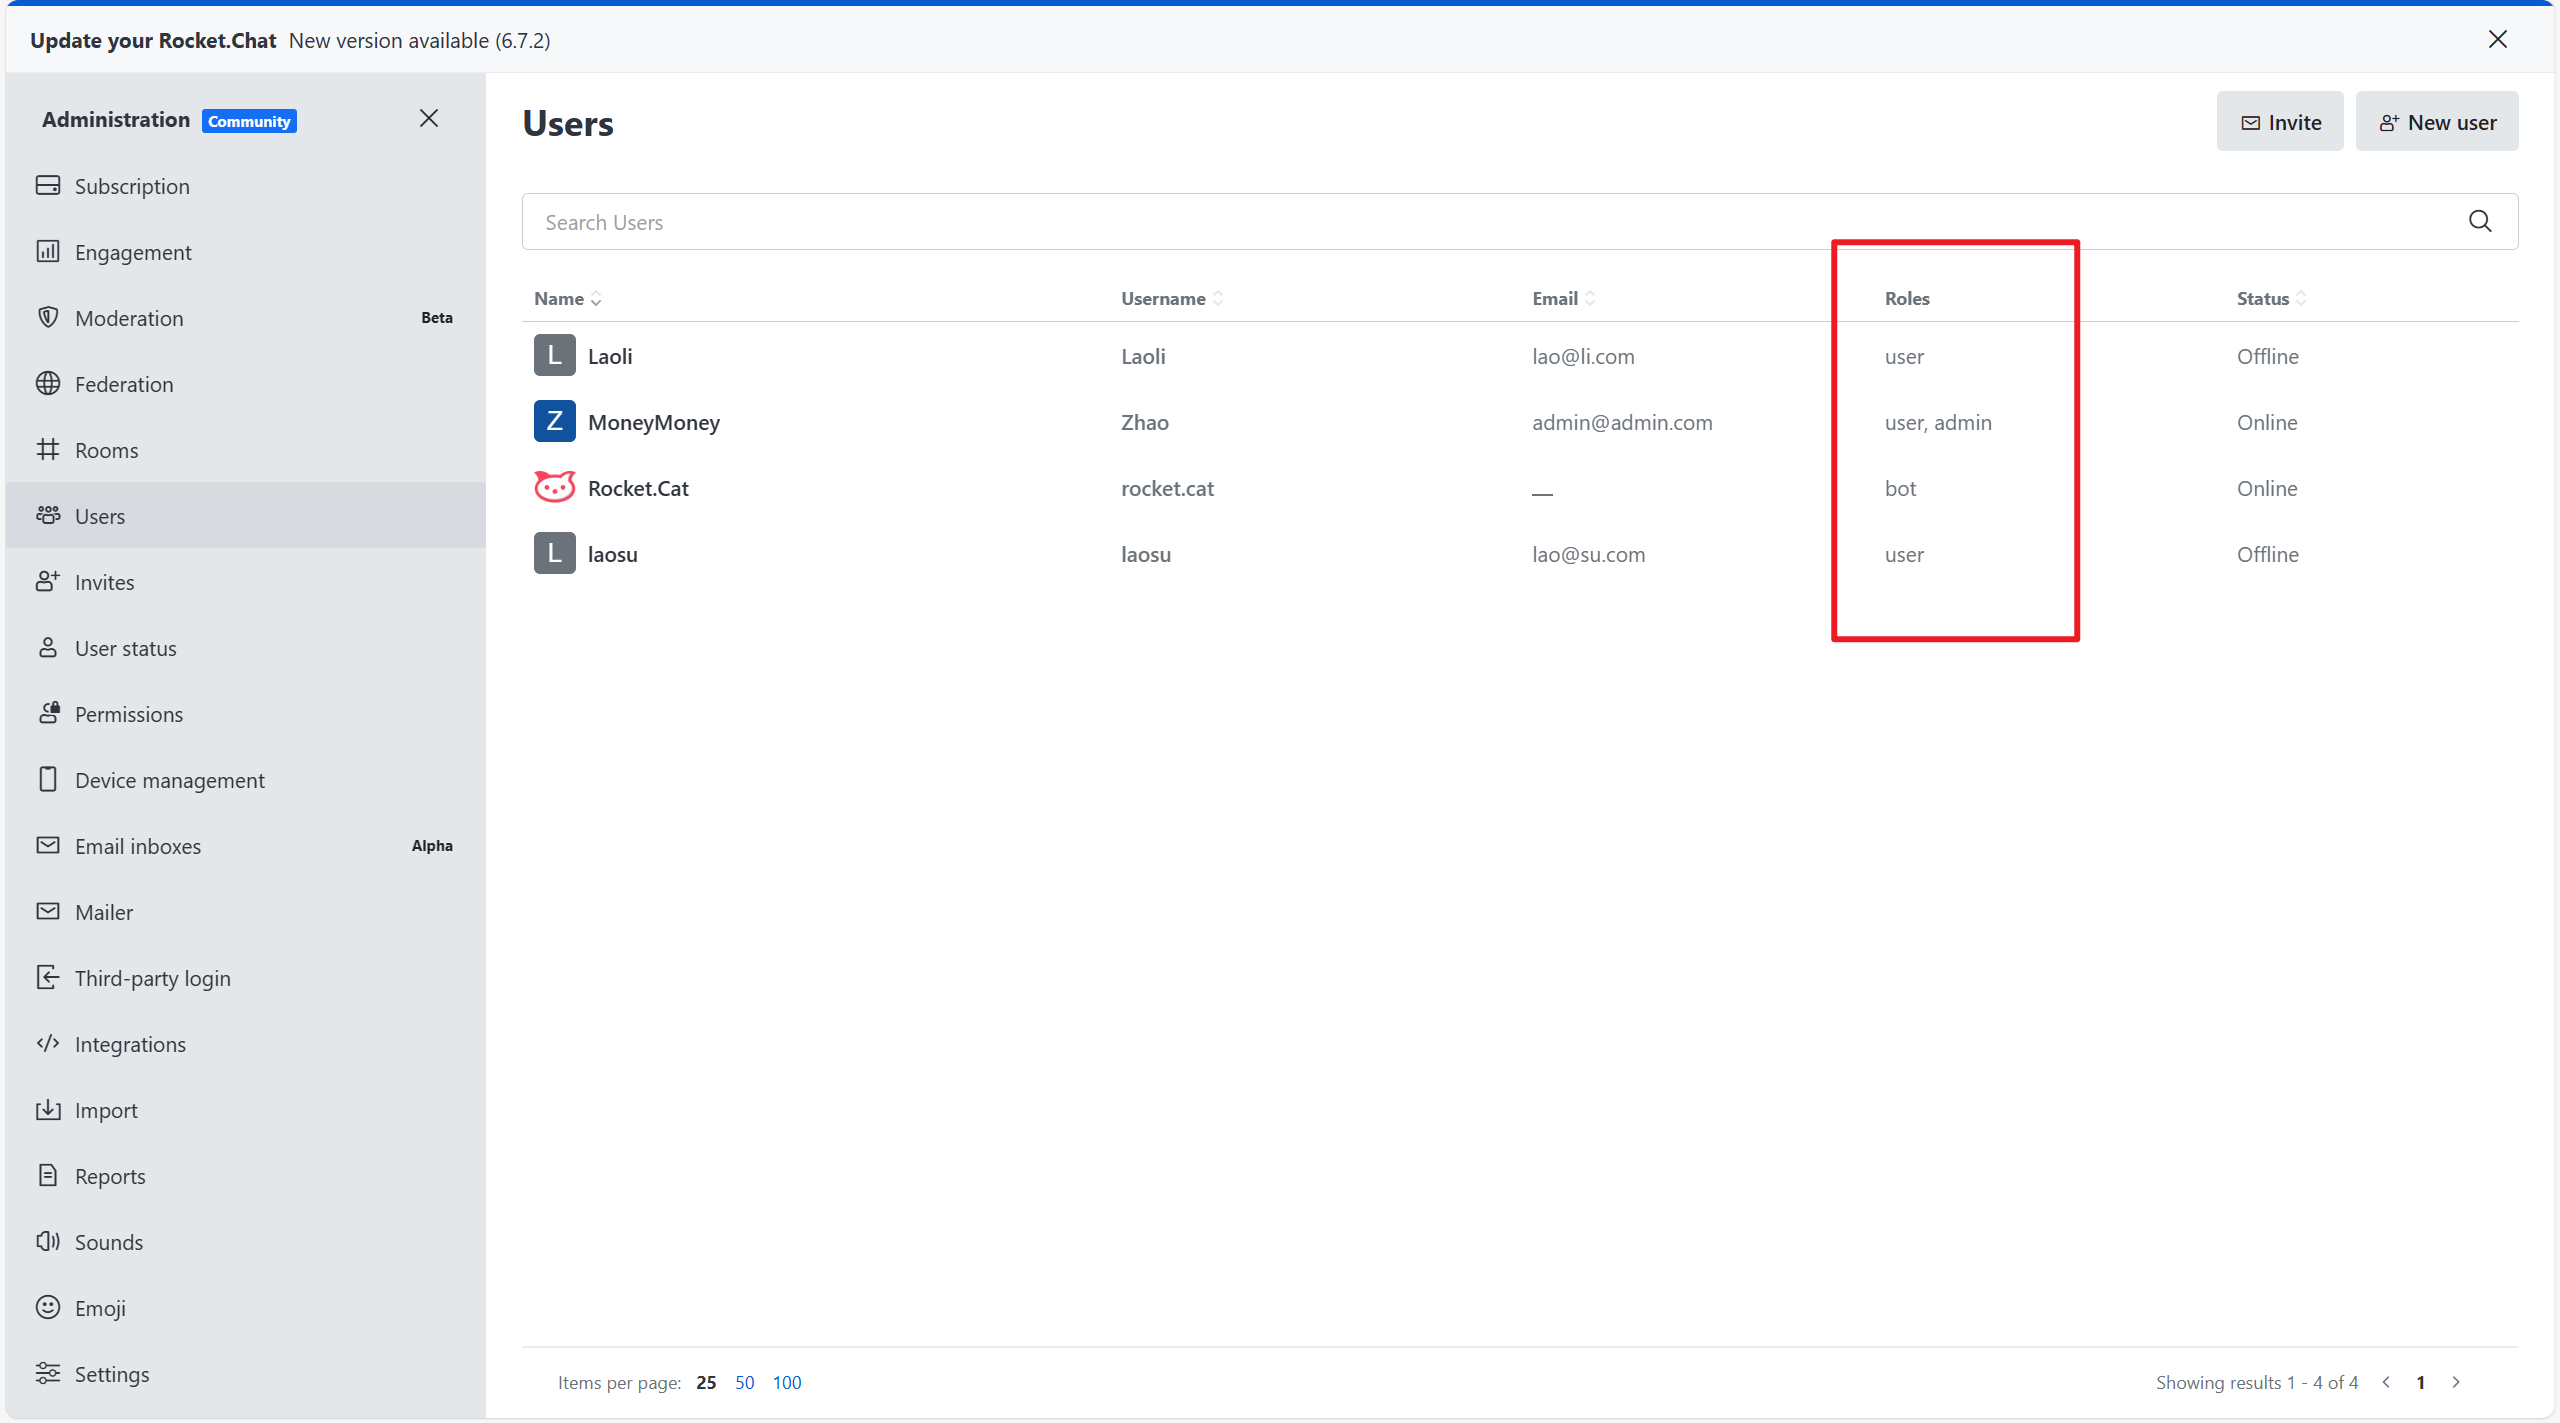Click MoneyMoney's blue Z avatar
The height and width of the screenshot is (1423, 2560).
coord(554,421)
